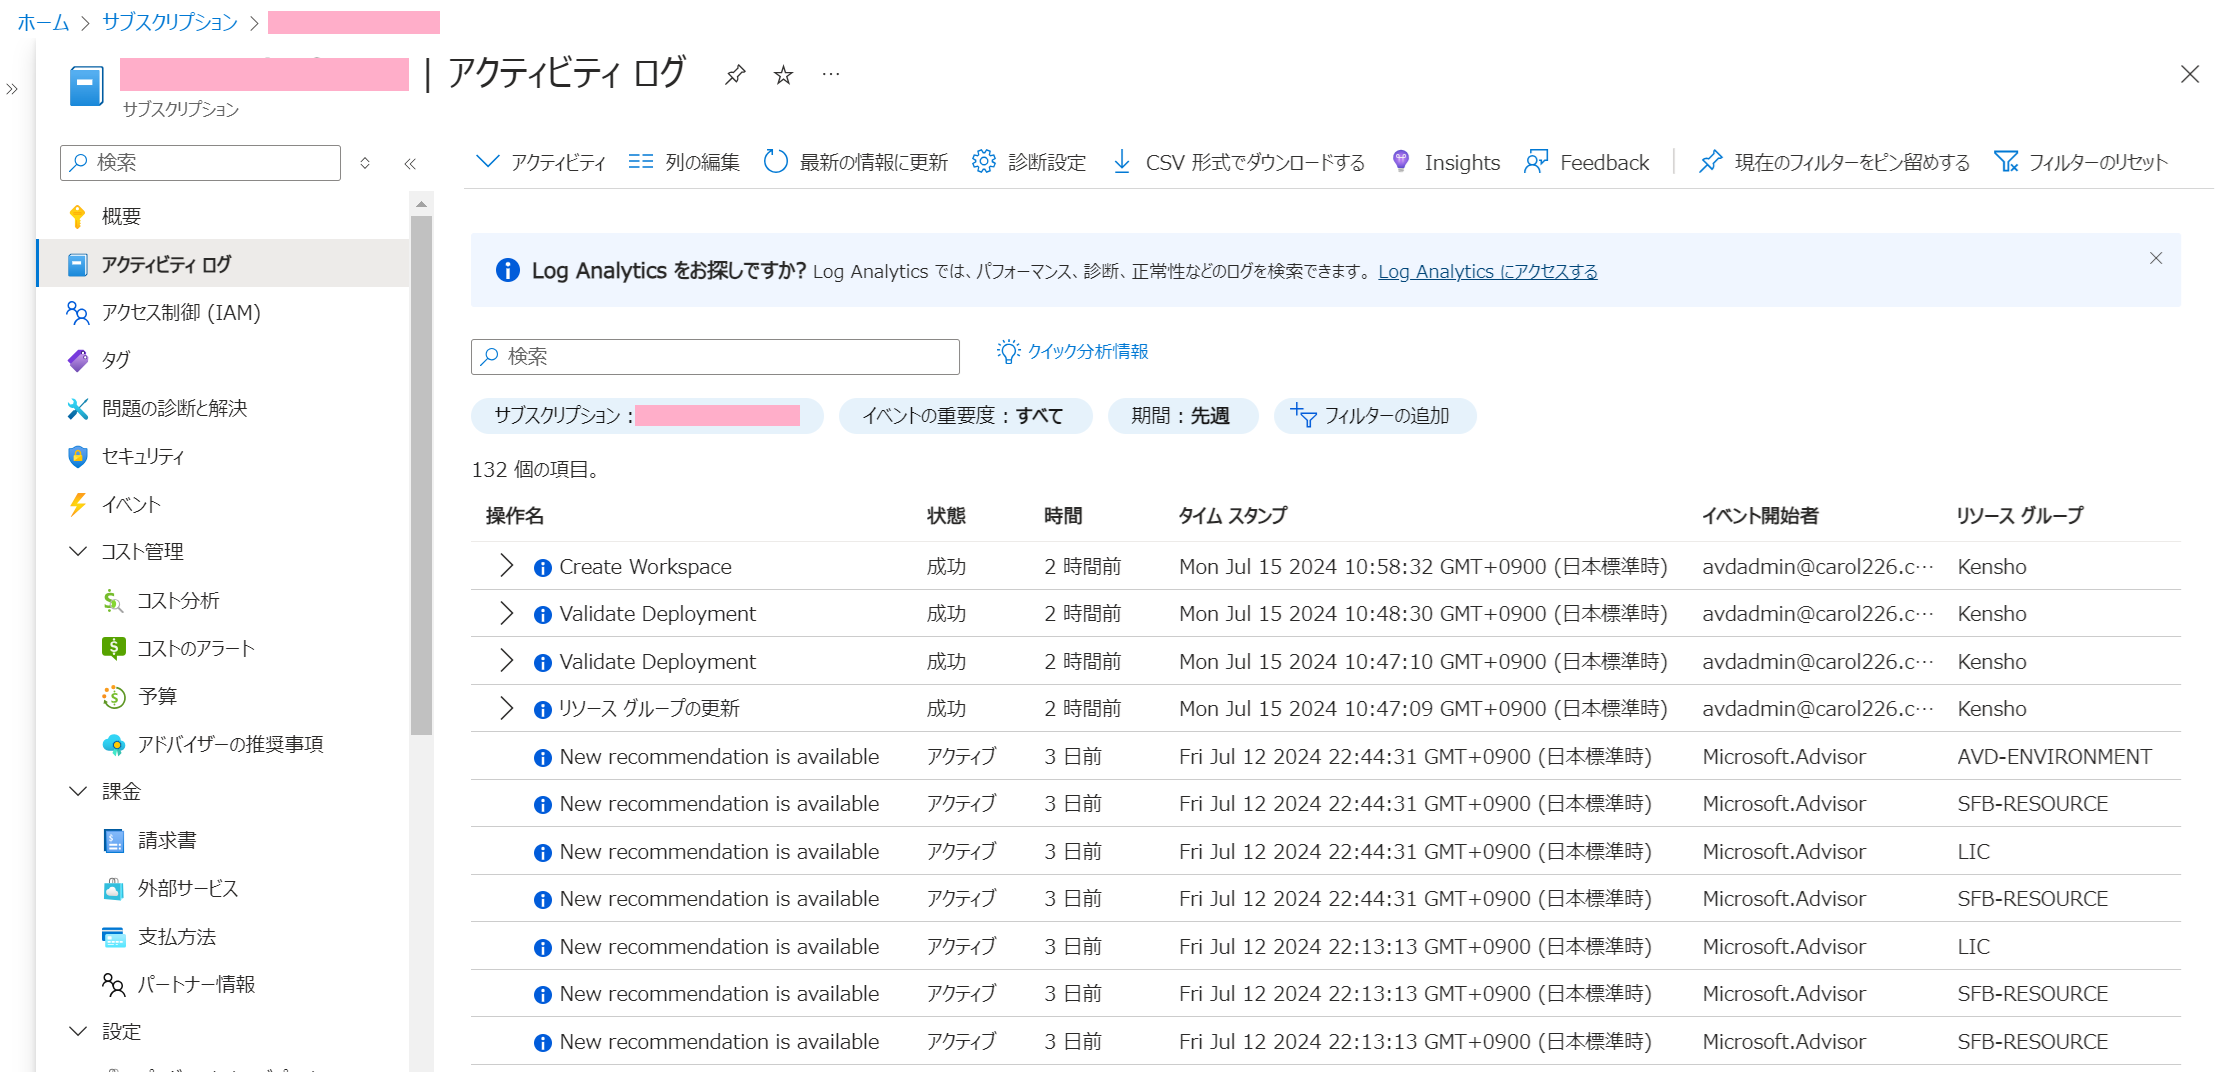Sort by the リソース グループ column header

pyautogui.click(x=2020, y=516)
